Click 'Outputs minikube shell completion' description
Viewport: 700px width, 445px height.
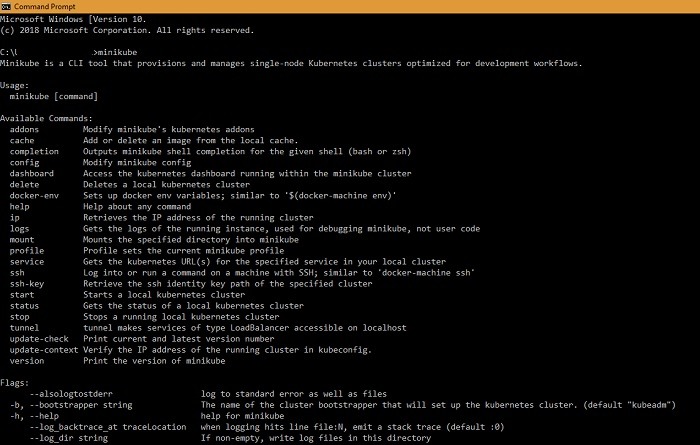point(247,152)
